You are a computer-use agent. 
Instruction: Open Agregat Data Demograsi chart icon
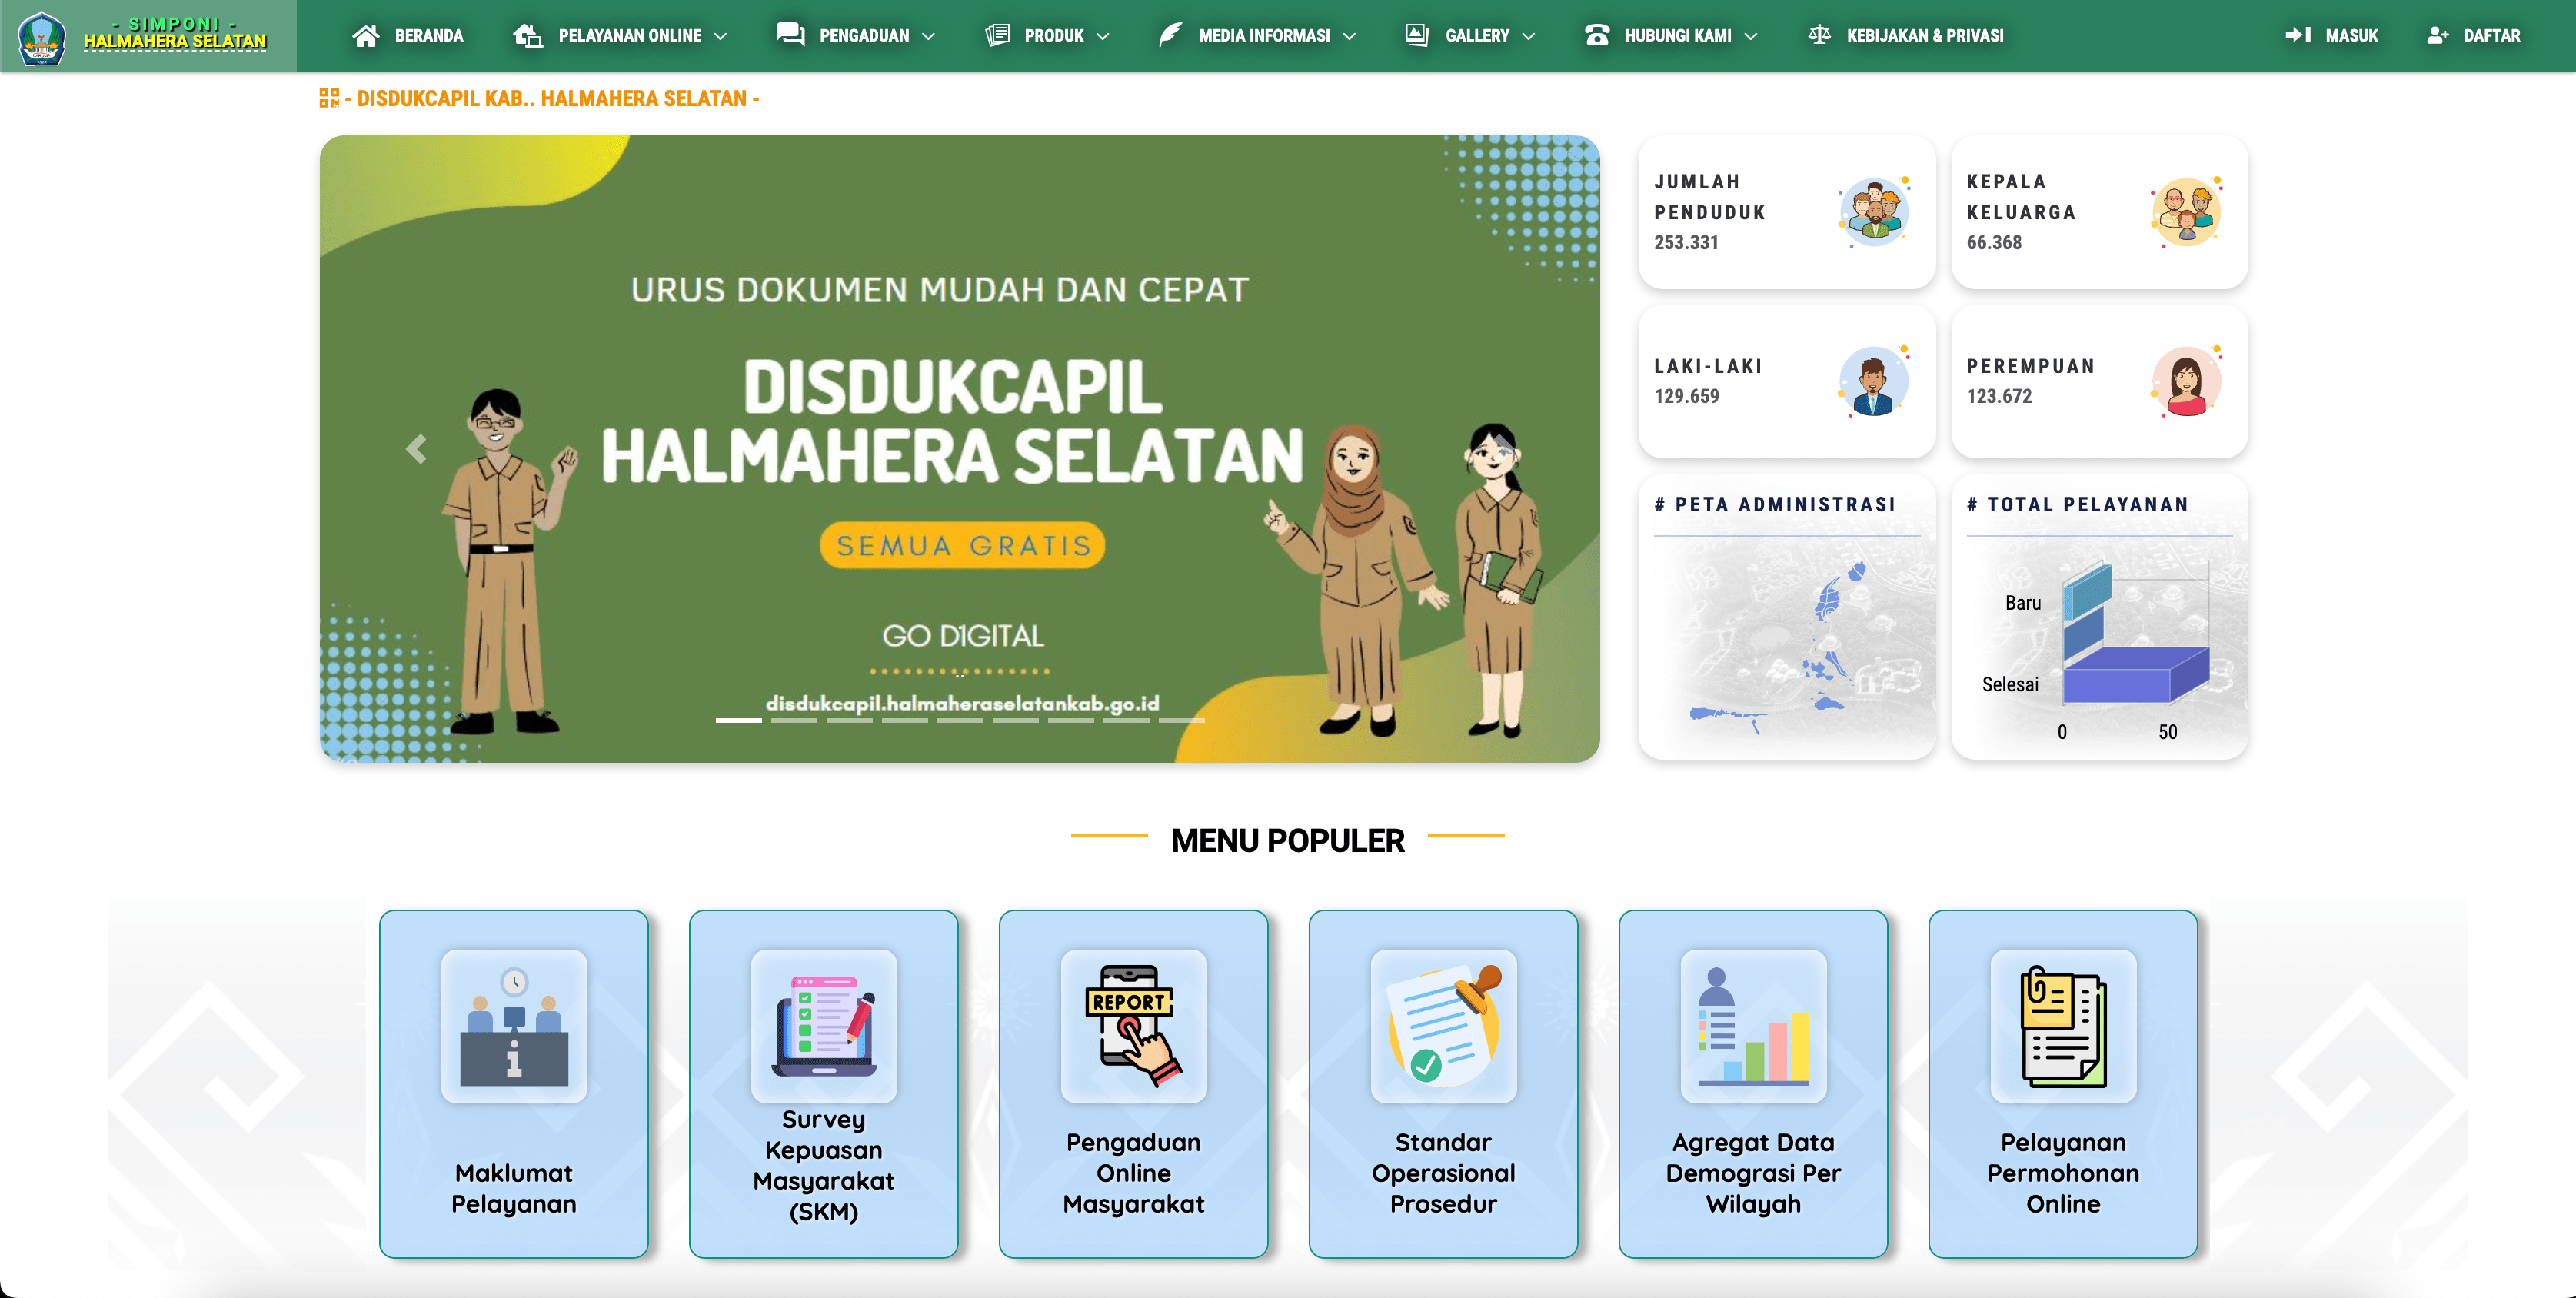pyautogui.click(x=1754, y=1026)
